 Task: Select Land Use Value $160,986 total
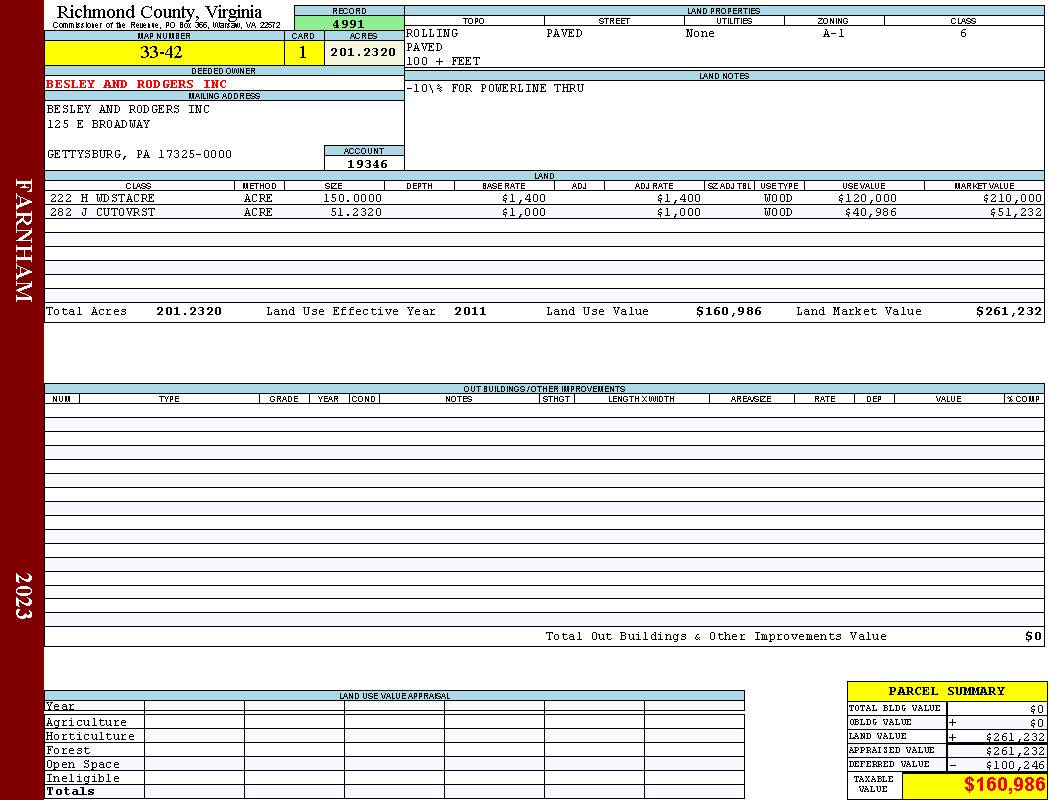[729, 311]
